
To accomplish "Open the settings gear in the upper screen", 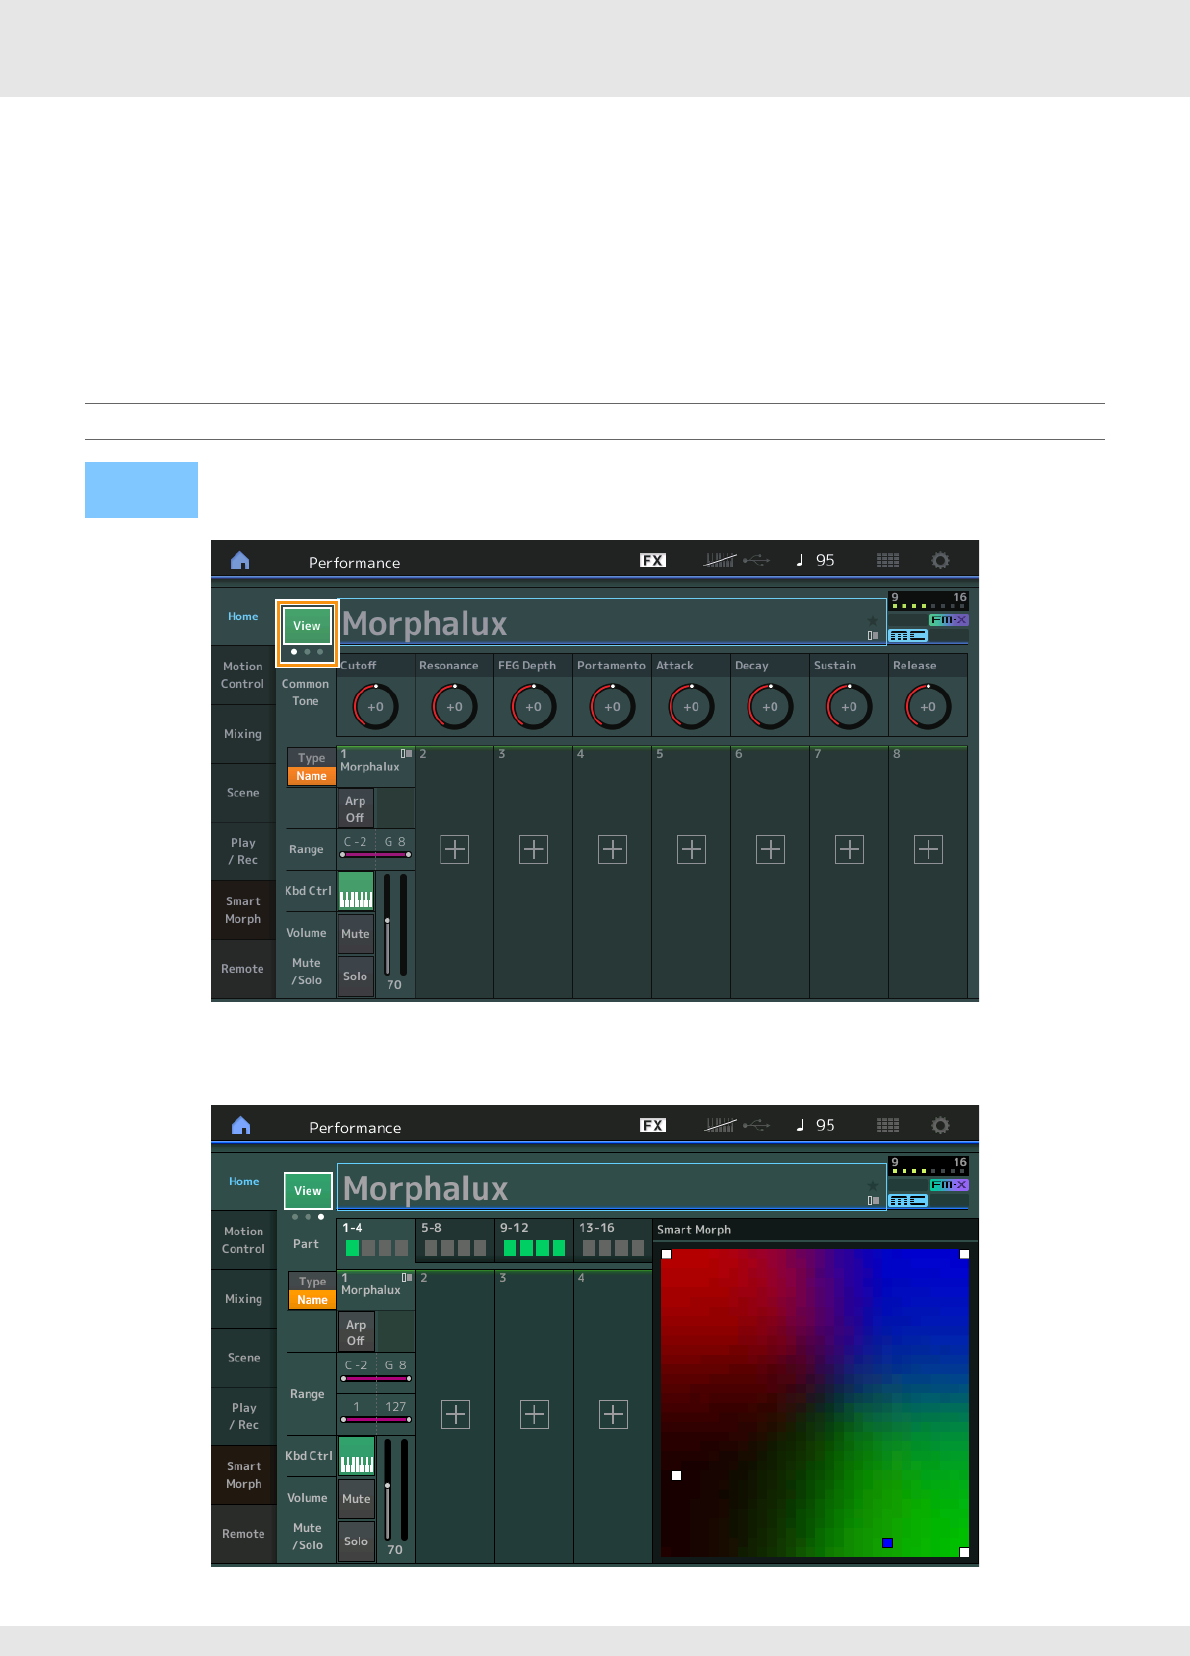I will (x=940, y=561).
